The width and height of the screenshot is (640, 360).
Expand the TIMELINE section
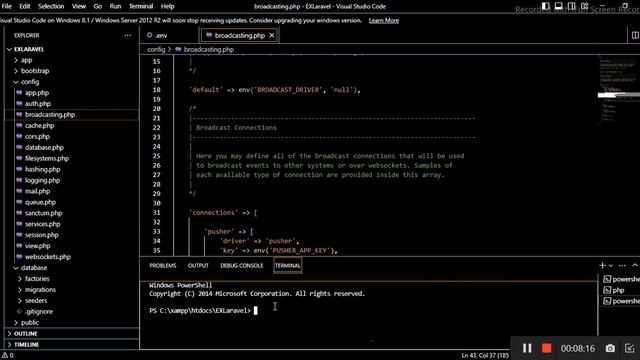pyautogui.click(x=27, y=344)
